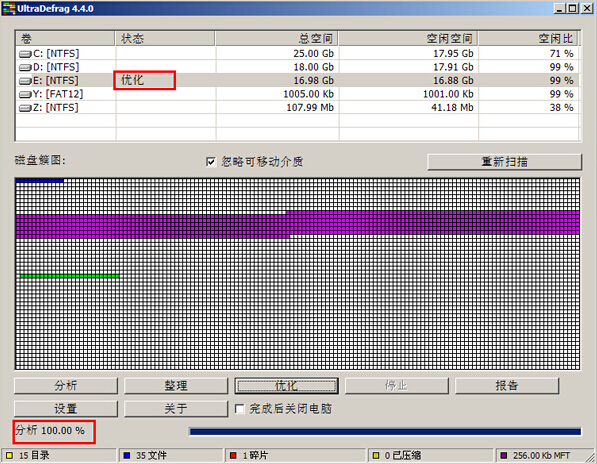The image size is (597, 464).
Task: Click the blue cluster strip in map
Action: pos(40,181)
